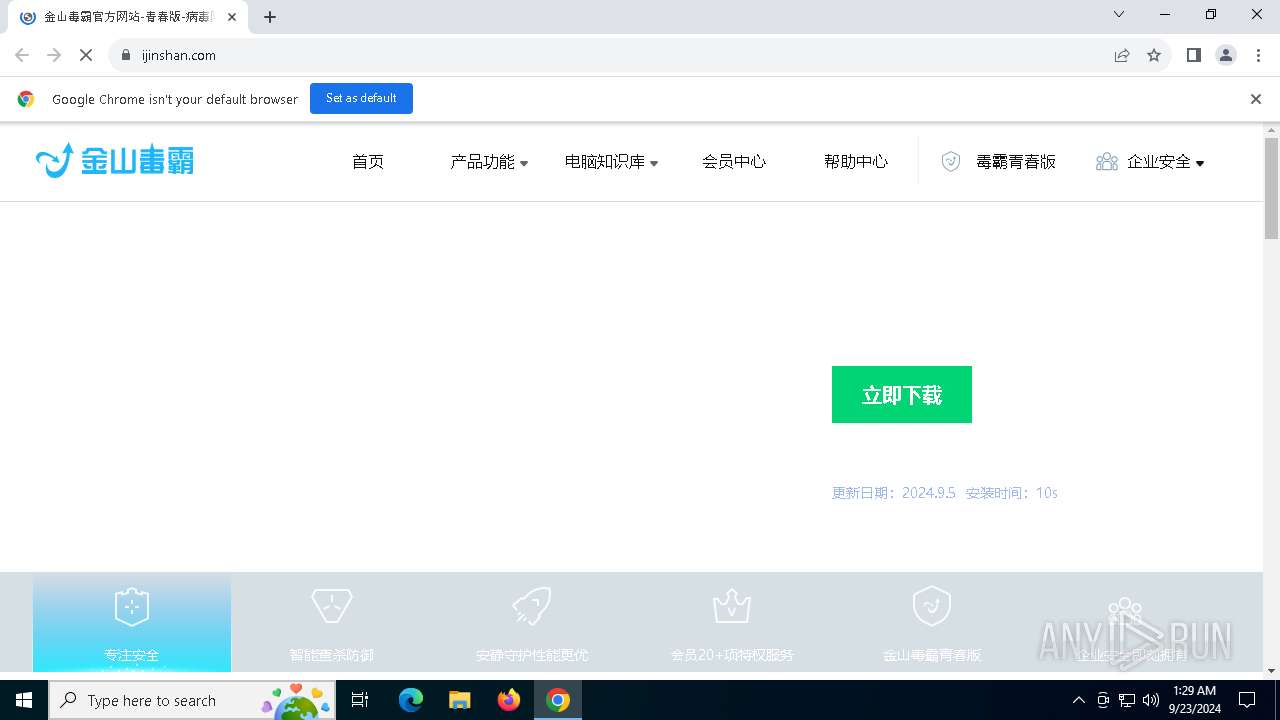Screen dimensions: 1280x720
Task: Show hidden system tray icons
Action: click(1079, 700)
